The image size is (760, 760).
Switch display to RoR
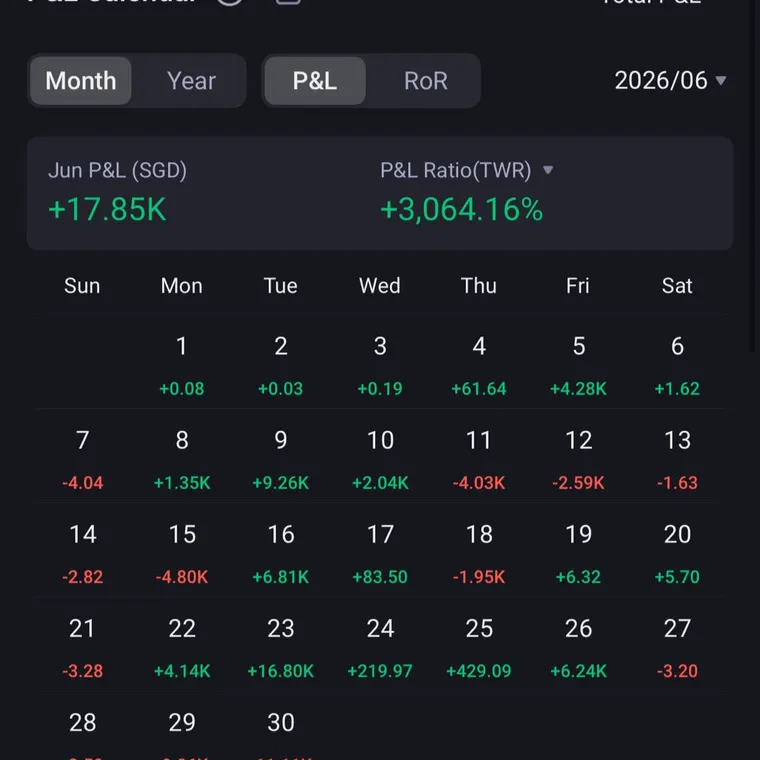(x=426, y=80)
